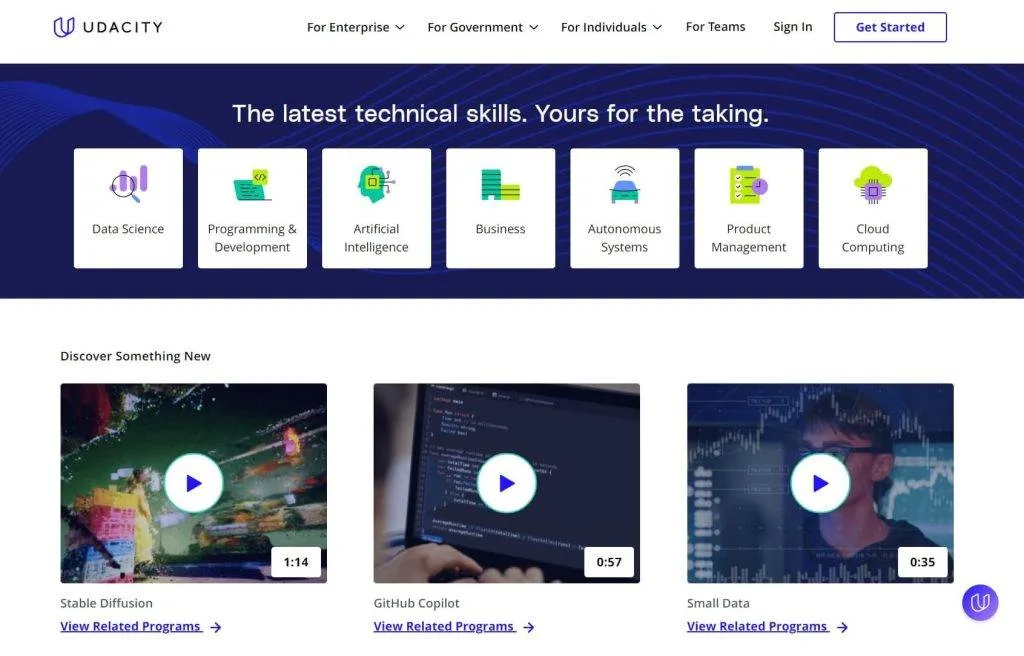Screen dimensions: 1024x656
Task: Expand the For Individuals menu chevron
Action: pyautogui.click(x=657, y=27)
